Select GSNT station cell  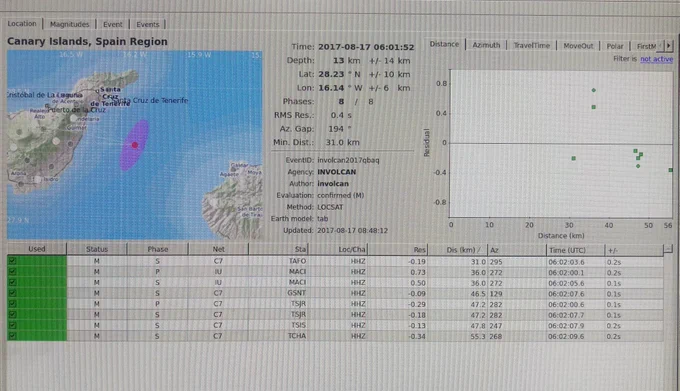pos(297,293)
